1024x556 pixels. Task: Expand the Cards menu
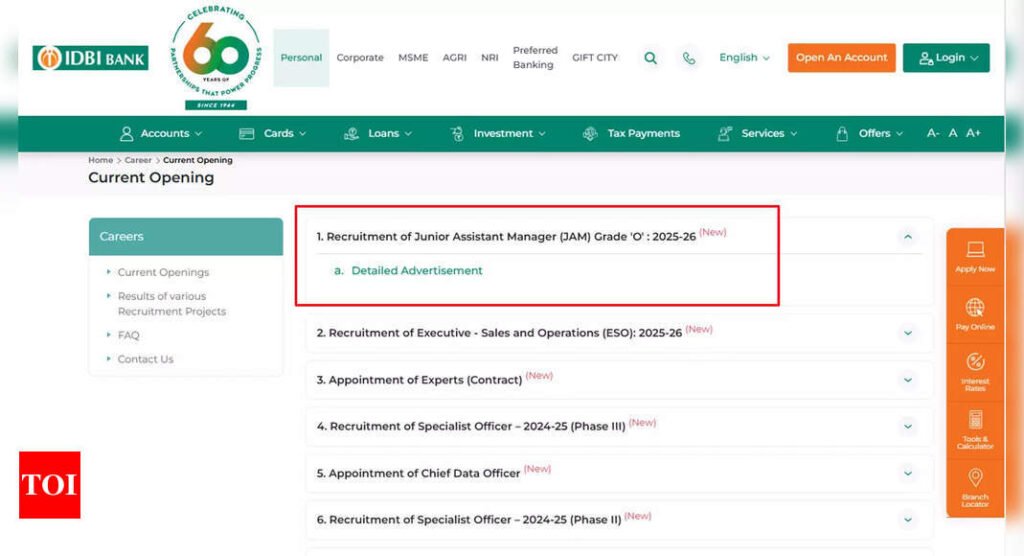272,133
